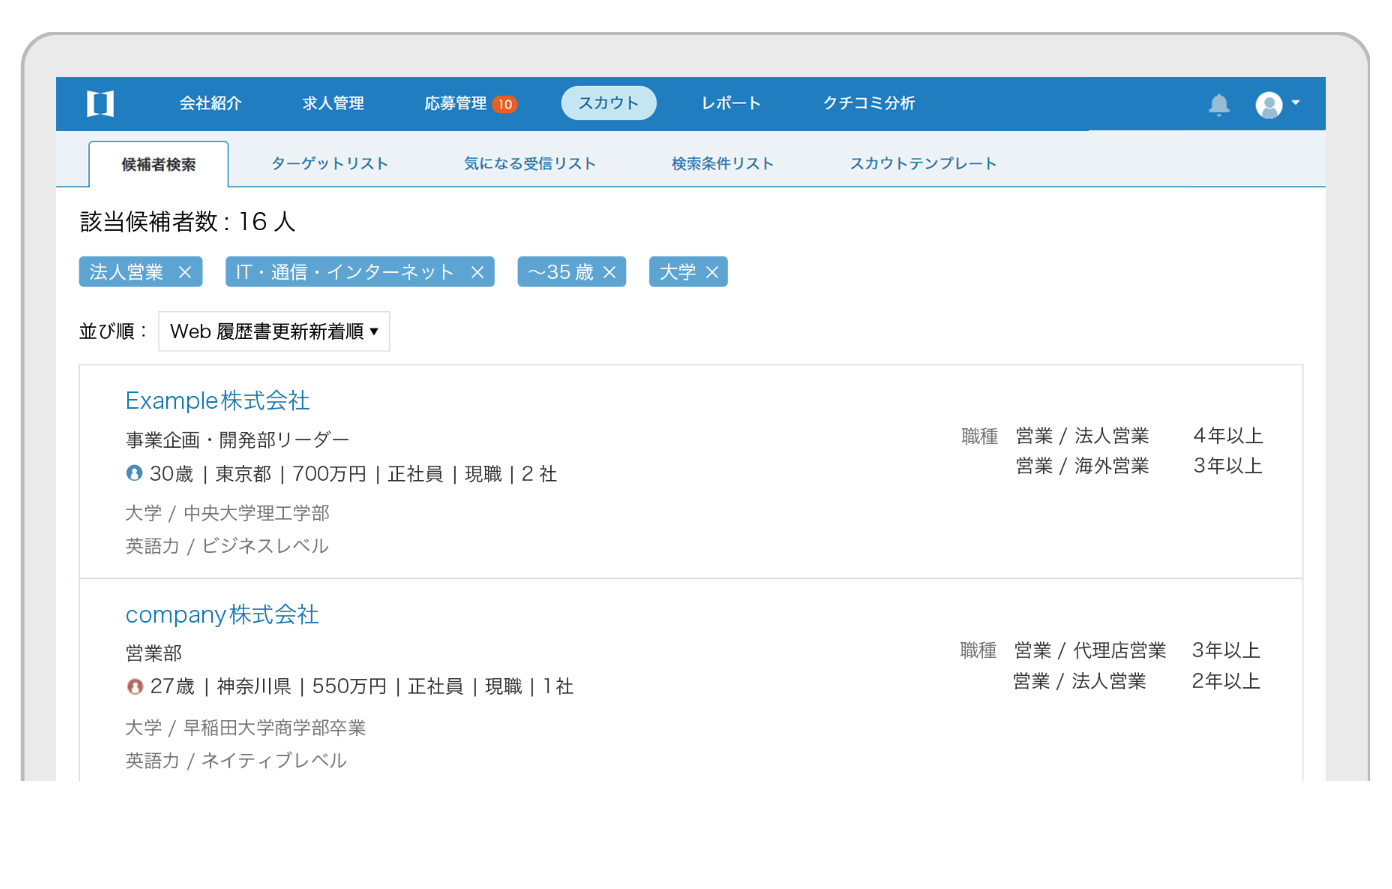The width and height of the screenshot is (1392, 889).
Task: Open the Example株式会社 candidate link
Action: [217, 401]
